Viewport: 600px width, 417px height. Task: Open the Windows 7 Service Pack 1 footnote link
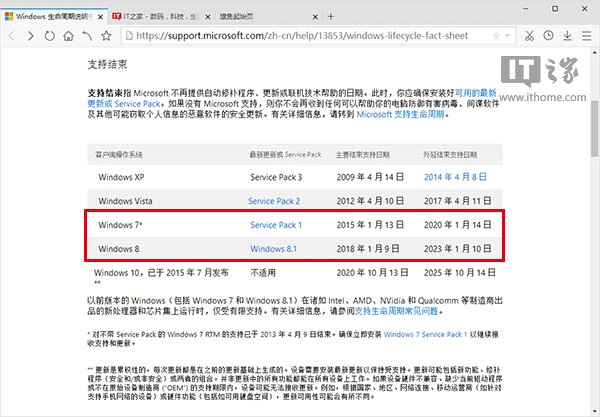pos(426,334)
